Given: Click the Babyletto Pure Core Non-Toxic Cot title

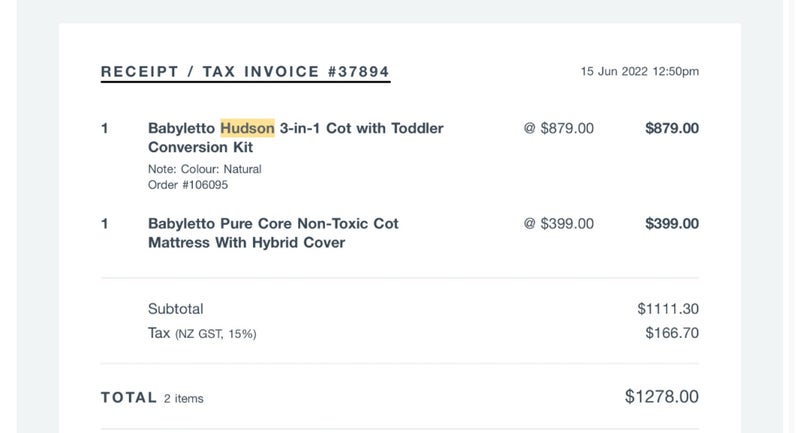Looking at the screenshot, I should tap(273, 223).
